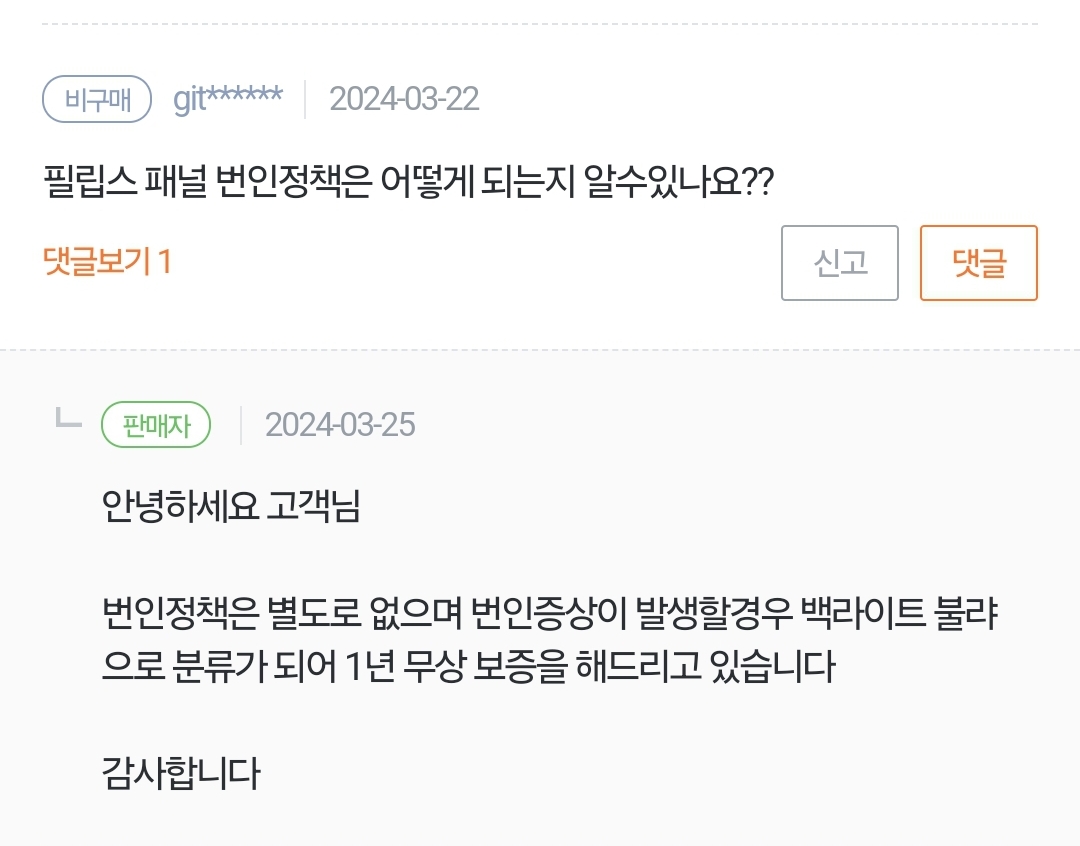Expand the 댓글보기 1 replies link
Viewport: 1080px width, 846px height.
click(108, 262)
